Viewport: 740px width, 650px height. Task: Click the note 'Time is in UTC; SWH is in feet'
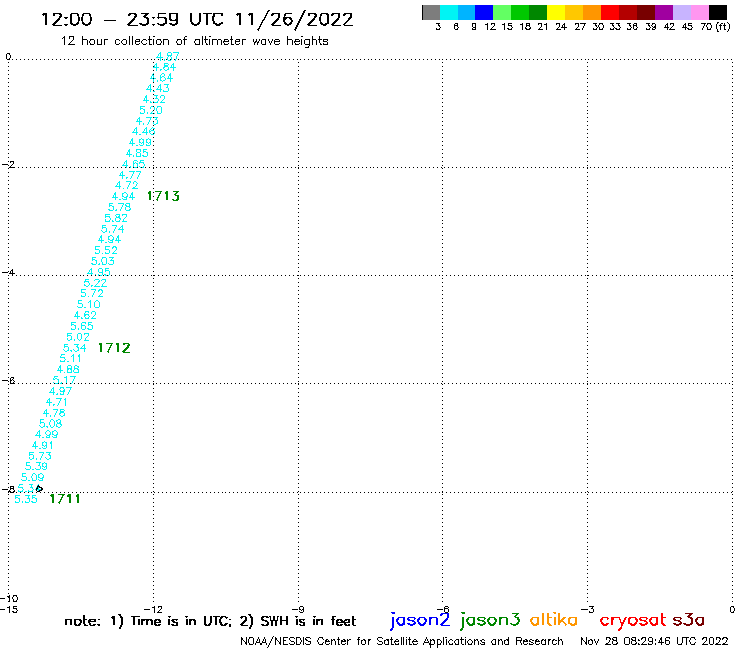tap(210, 621)
